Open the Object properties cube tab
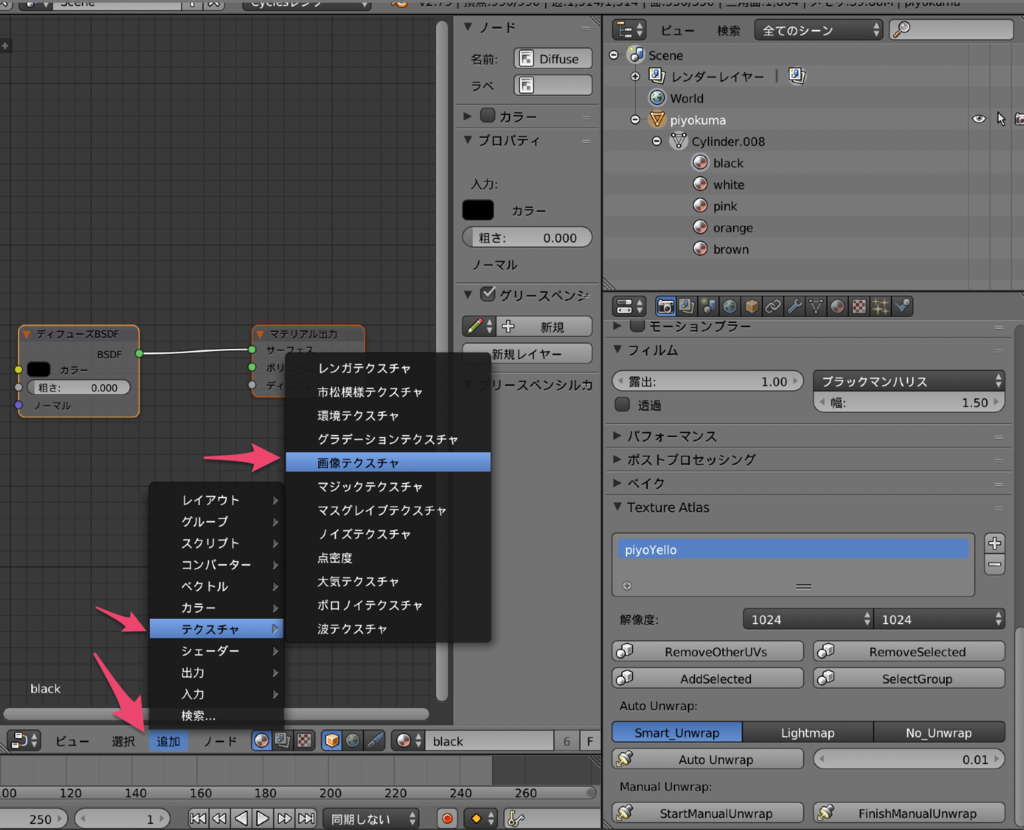1024x830 pixels. click(x=752, y=306)
